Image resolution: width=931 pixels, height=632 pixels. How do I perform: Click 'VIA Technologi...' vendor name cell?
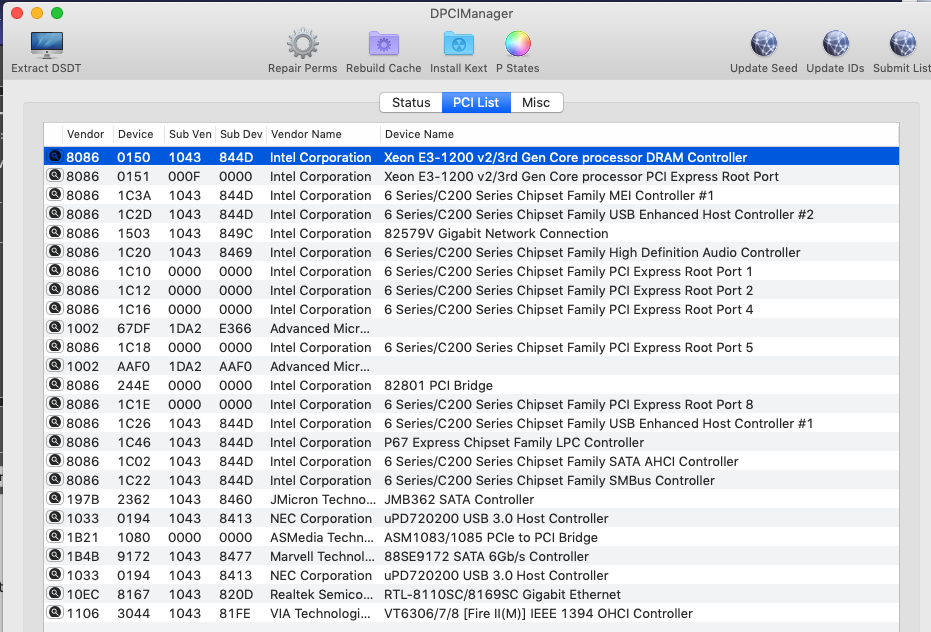point(322,614)
